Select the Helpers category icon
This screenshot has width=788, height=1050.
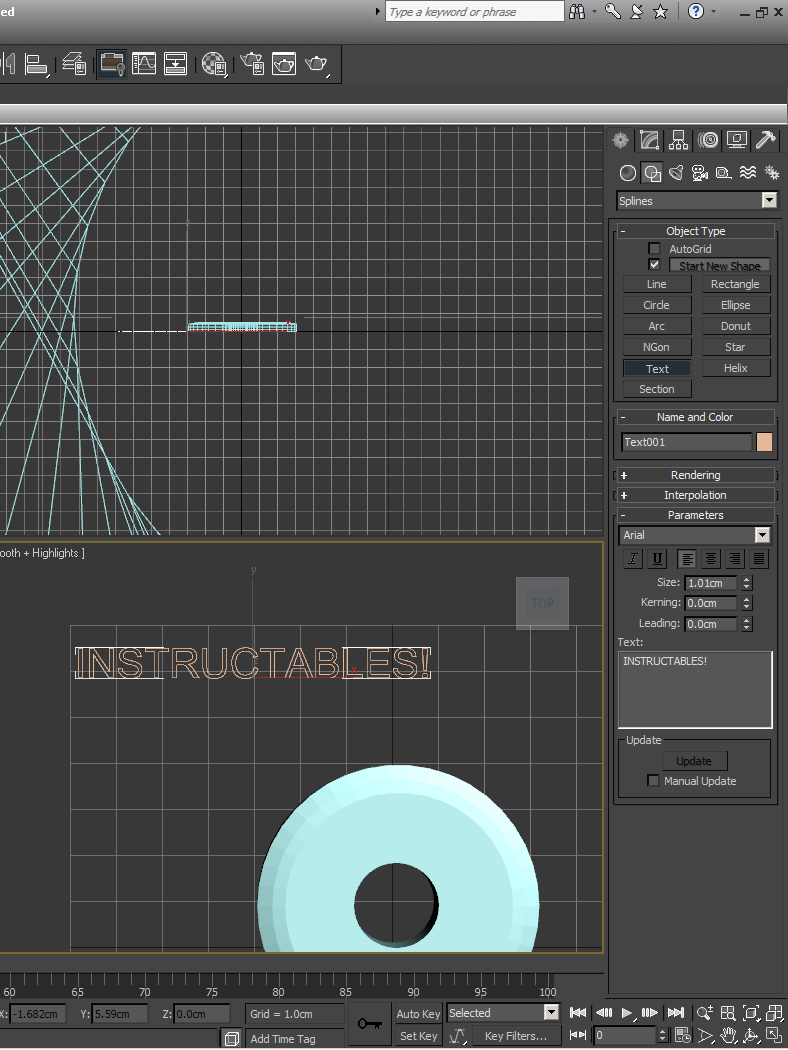click(724, 173)
